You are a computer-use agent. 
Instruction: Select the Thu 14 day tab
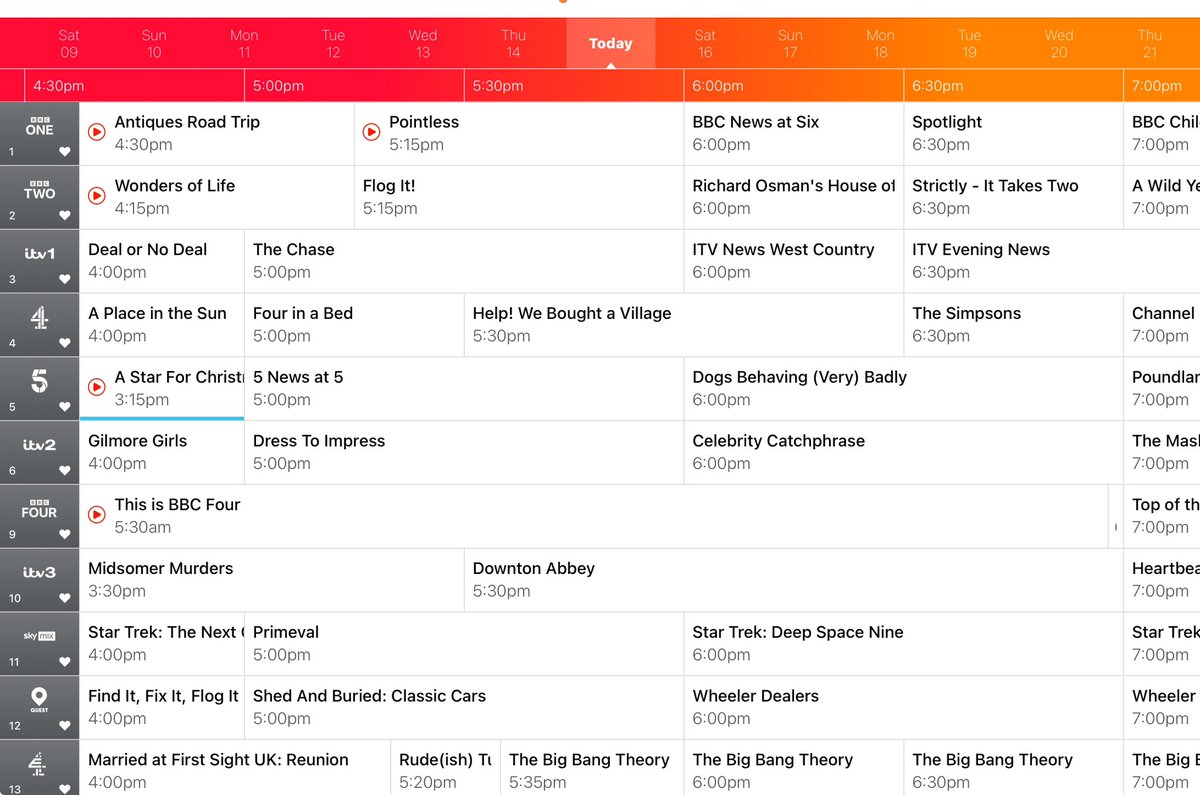(x=513, y=44)
